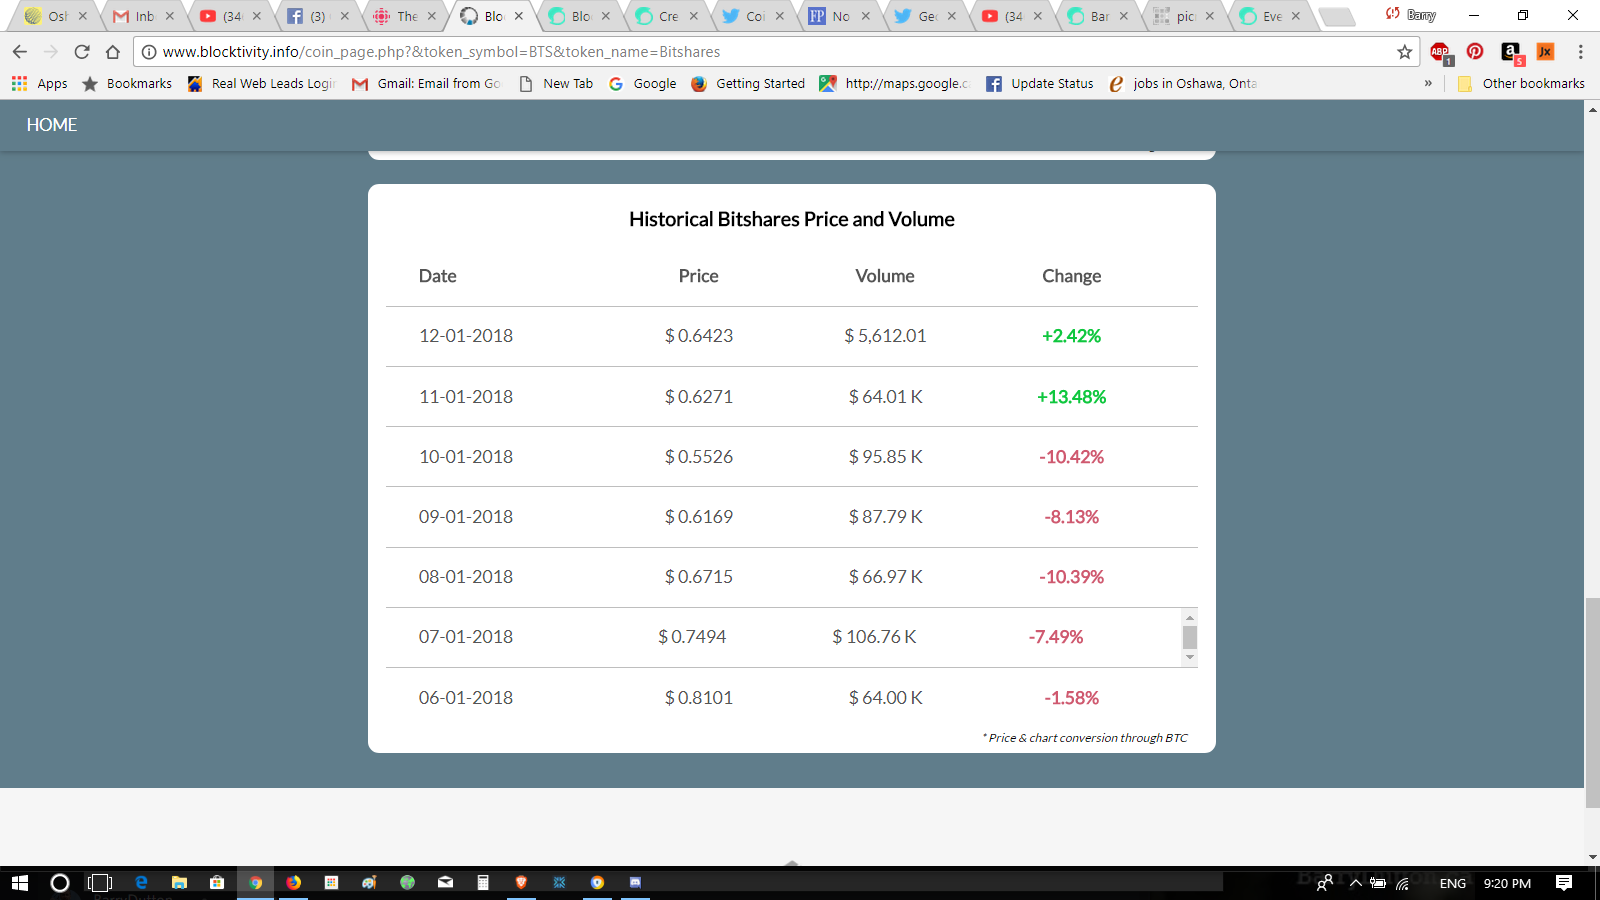This screenshot has height=900, width=1600.
Task: Open the Other bookmarks folder
Action: pyautogui.click(x=1521, y=84)
